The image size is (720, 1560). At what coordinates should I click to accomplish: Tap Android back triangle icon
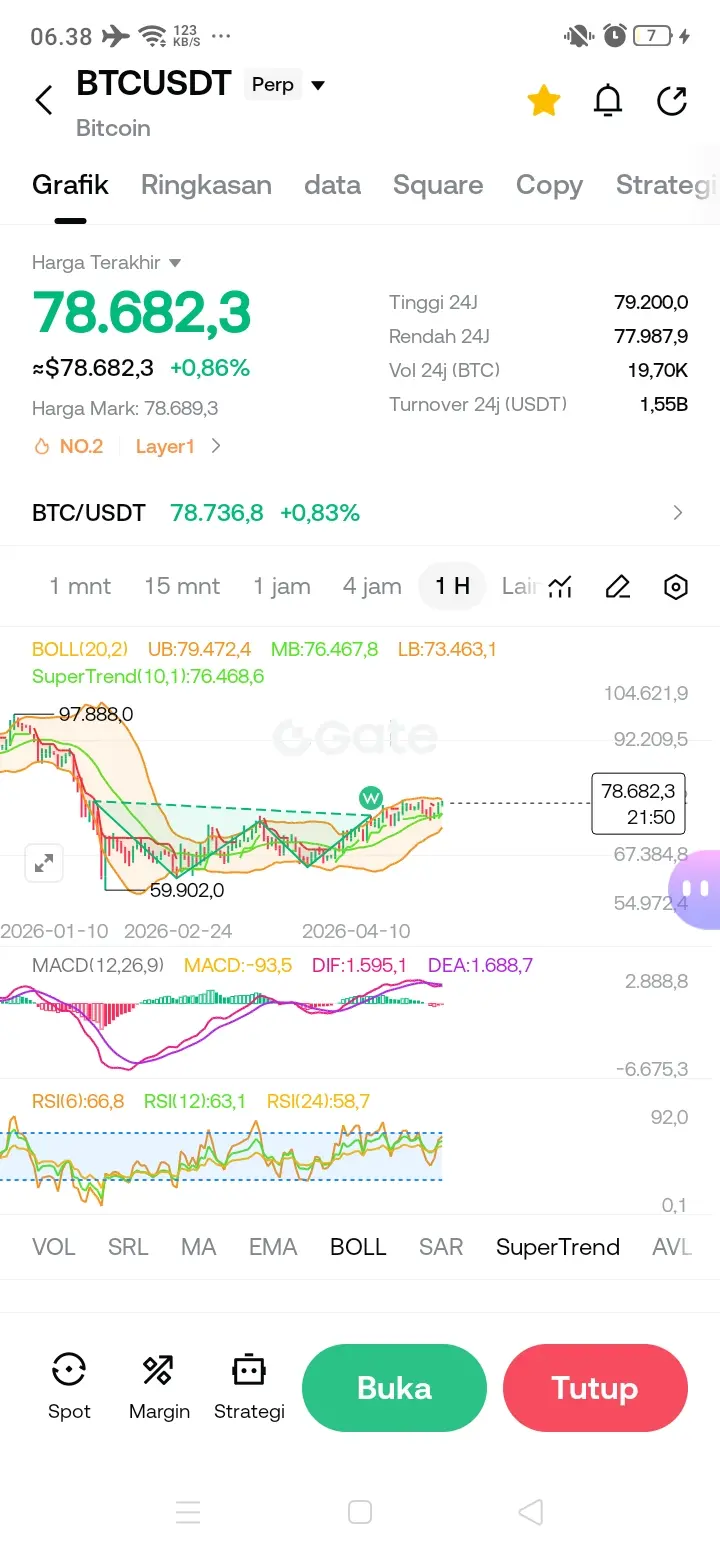(x=531, y=1512)
